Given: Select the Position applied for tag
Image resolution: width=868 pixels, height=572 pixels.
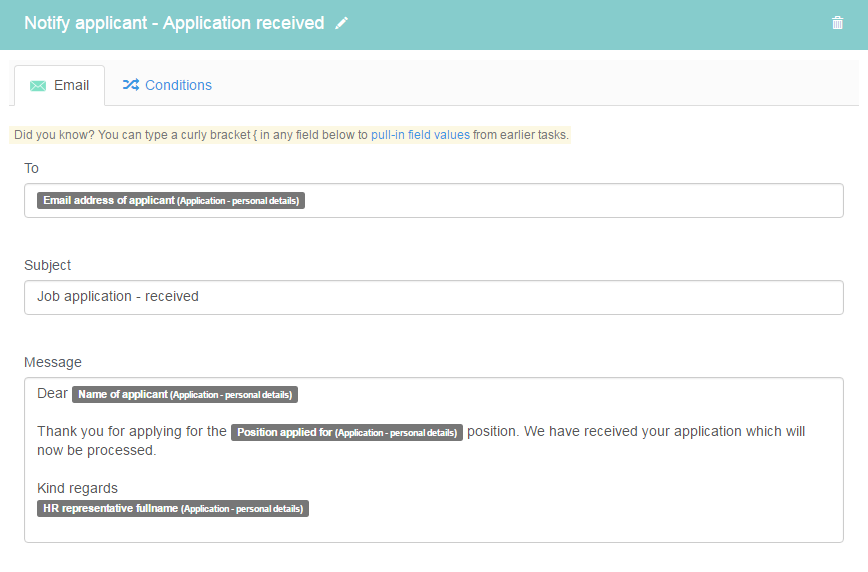Looking at the screenshot, I should (x=347, y=432).
